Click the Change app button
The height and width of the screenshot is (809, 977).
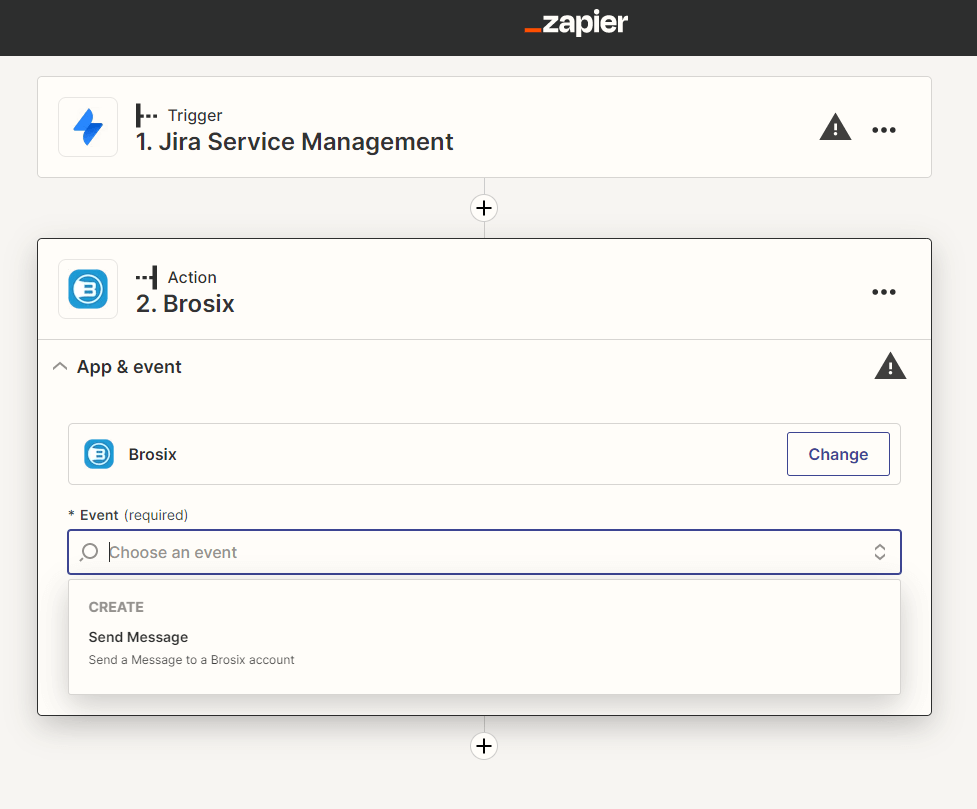(838, 454)
